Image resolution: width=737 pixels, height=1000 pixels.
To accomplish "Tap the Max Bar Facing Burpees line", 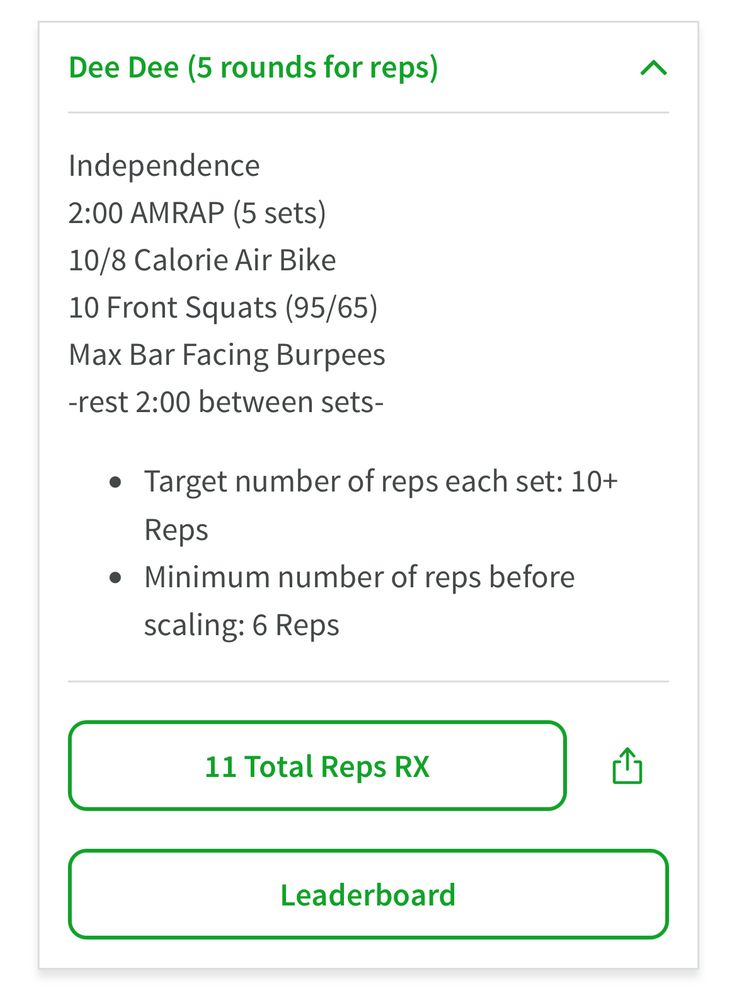I will click(227, 355).
